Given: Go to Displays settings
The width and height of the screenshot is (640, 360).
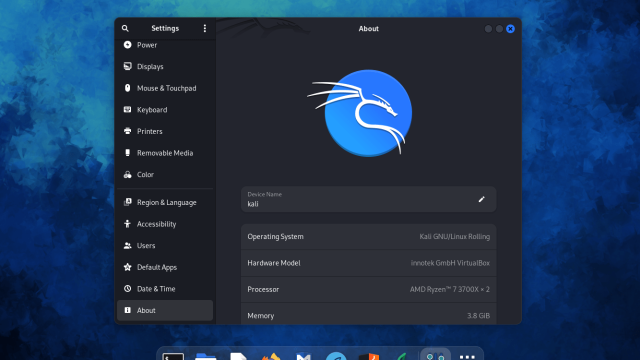Looking at the screenshot, I should (x=165, y=67).
